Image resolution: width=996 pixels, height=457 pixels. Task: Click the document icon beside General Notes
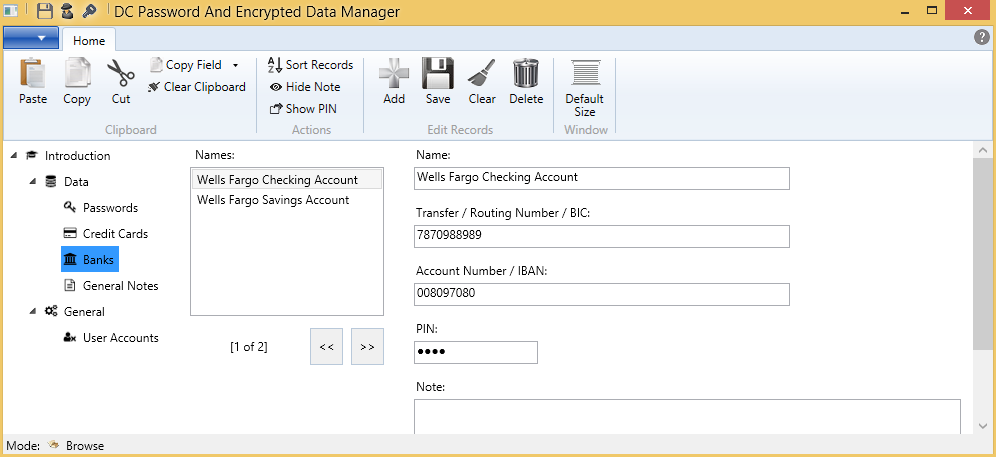70,285
